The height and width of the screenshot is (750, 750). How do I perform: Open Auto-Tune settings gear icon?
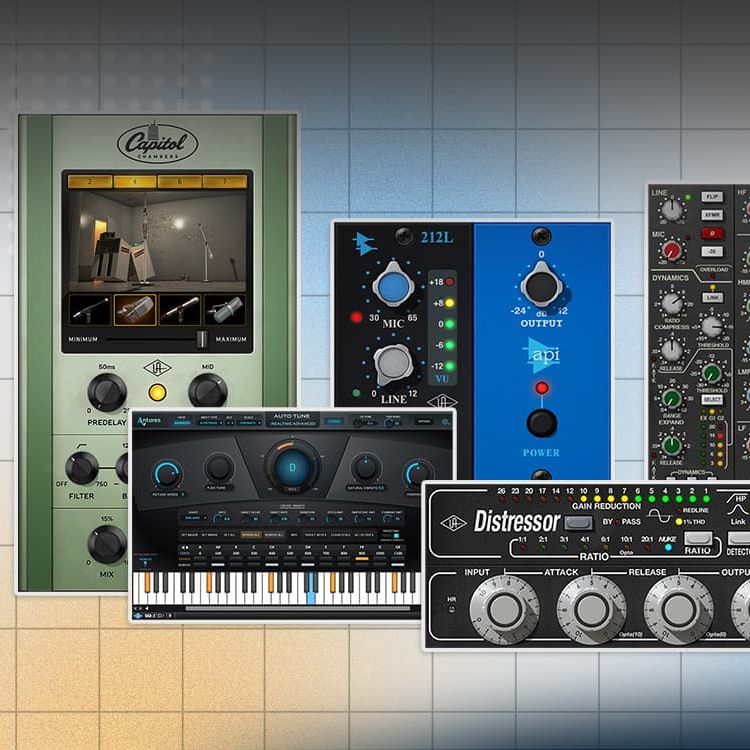point(445,421)
